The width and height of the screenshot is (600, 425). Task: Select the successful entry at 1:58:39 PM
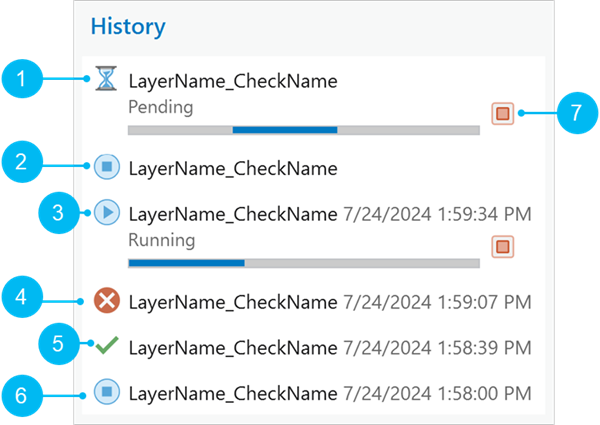pyautogui.click(x=233, y=347)
